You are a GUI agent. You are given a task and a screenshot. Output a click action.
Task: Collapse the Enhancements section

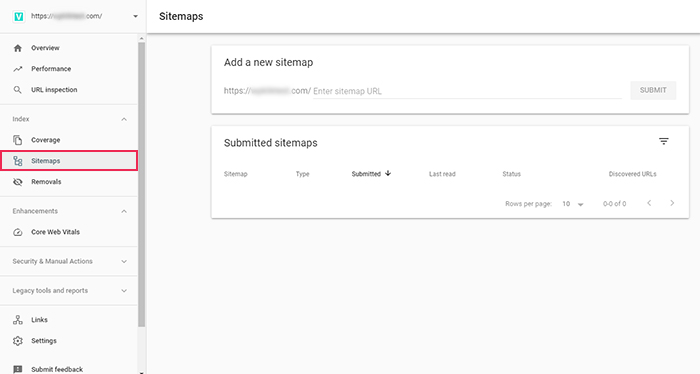124,211
